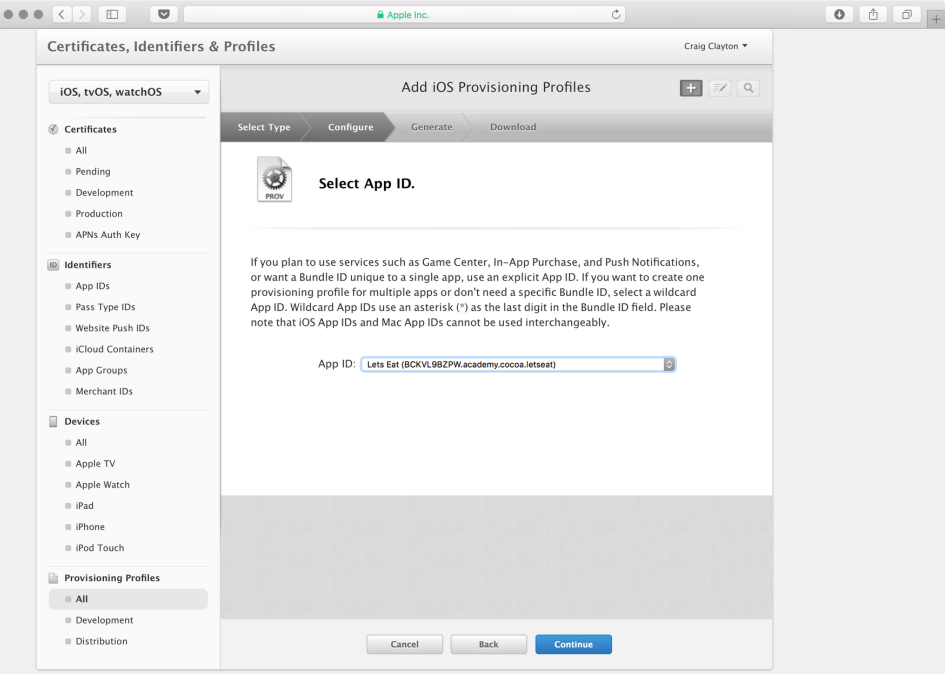Open iCloud Containers

click(115, 350)
